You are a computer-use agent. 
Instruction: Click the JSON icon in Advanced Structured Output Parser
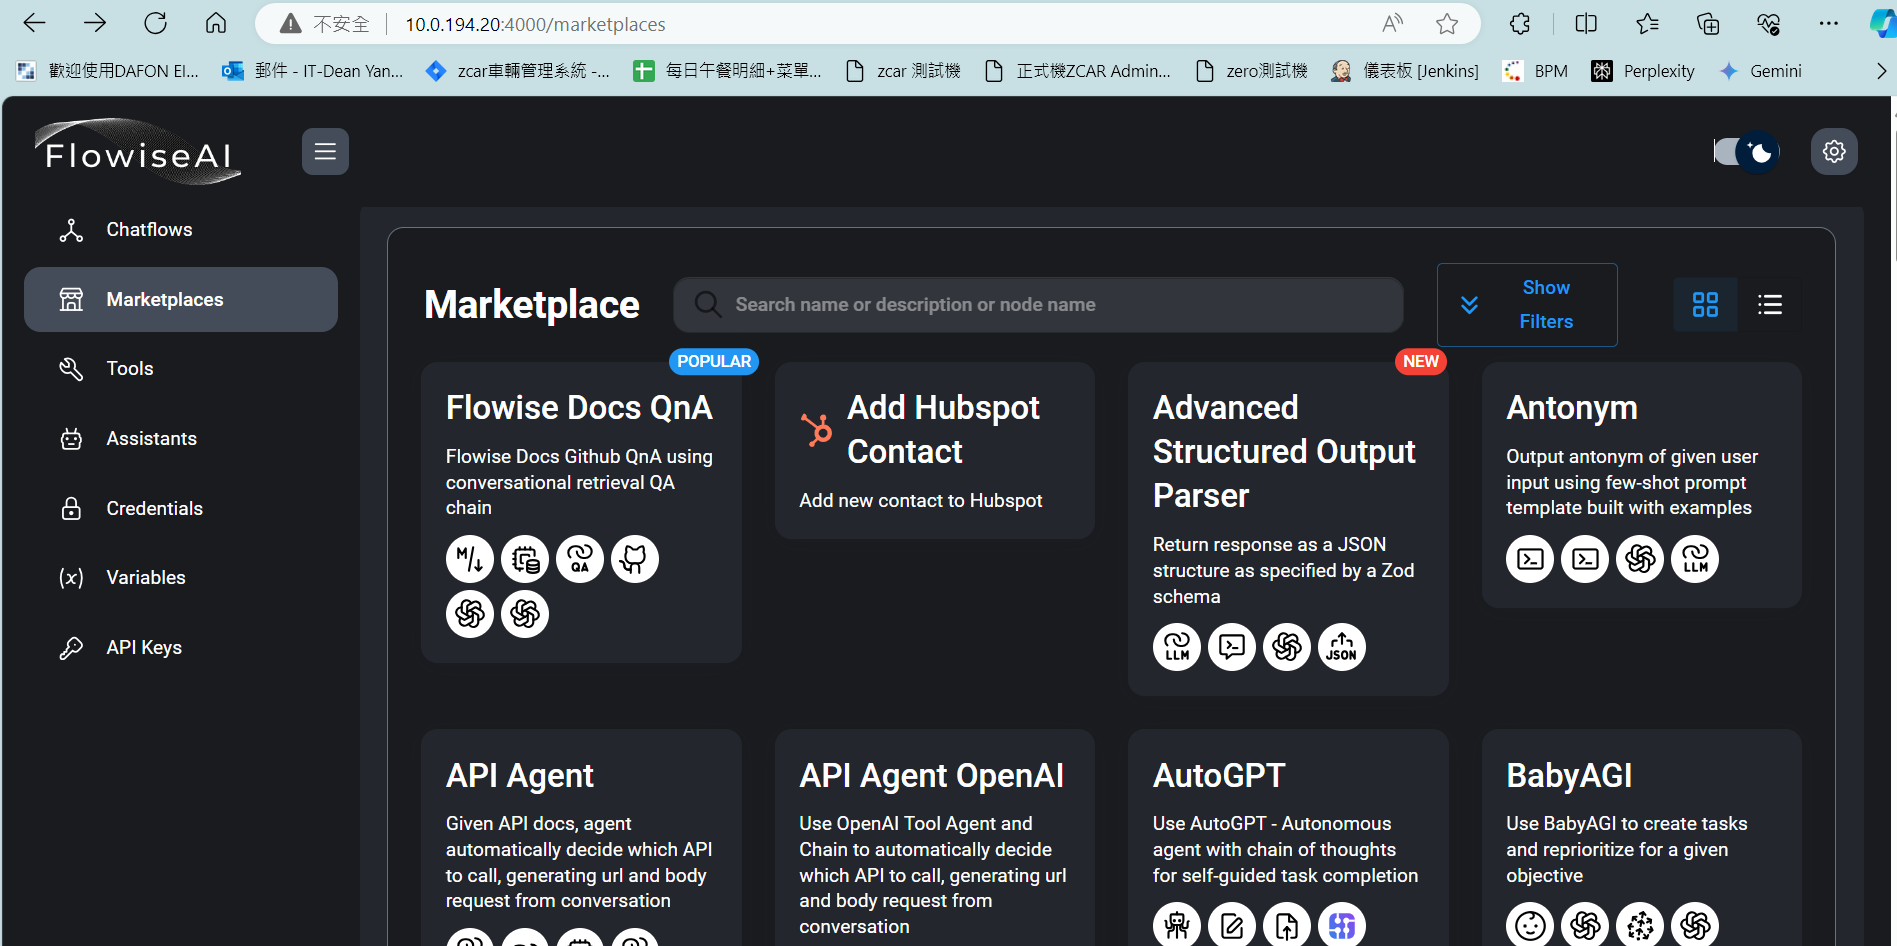[x=1341, y=647]
